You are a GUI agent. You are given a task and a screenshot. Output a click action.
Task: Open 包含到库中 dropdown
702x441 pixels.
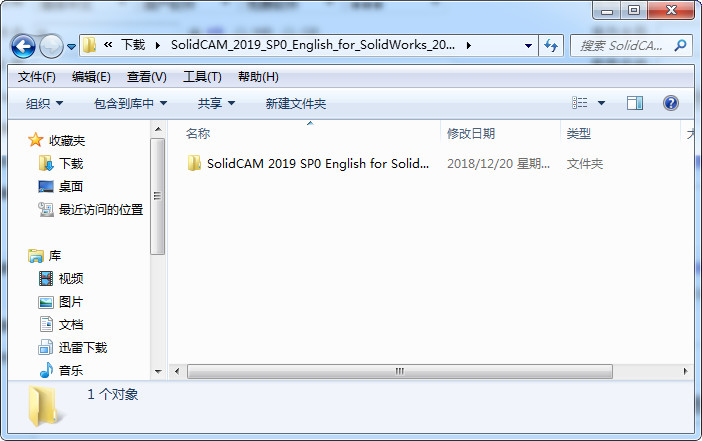coord(130,104)
